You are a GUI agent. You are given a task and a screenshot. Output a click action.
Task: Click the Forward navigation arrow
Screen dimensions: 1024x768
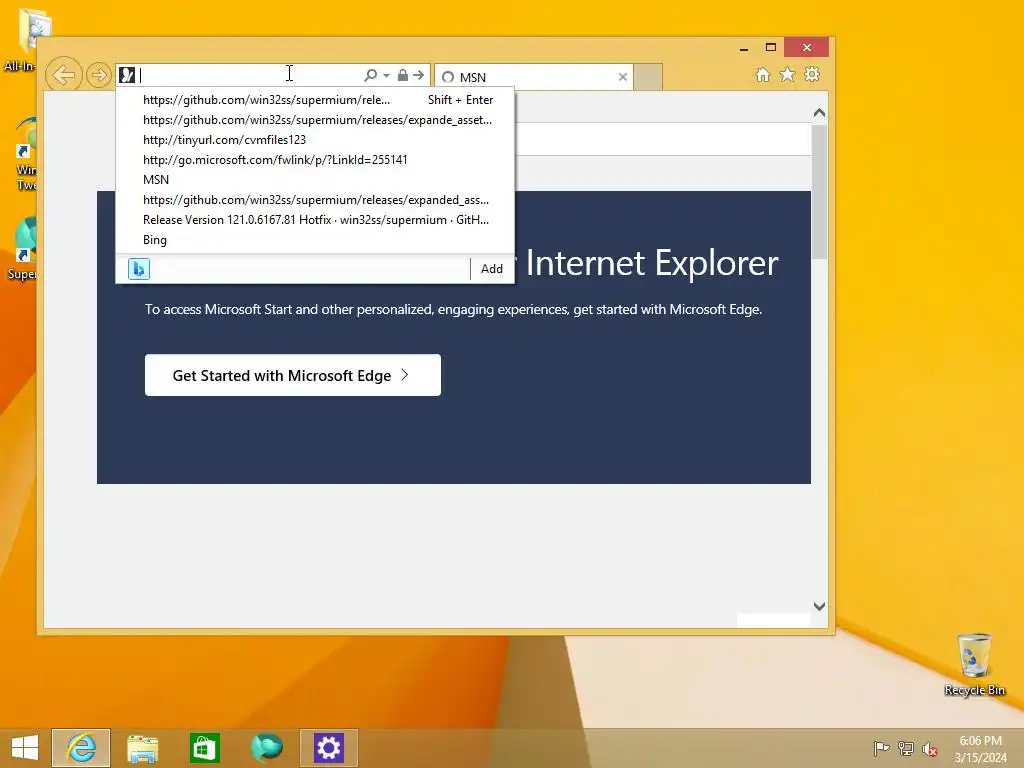99,75
